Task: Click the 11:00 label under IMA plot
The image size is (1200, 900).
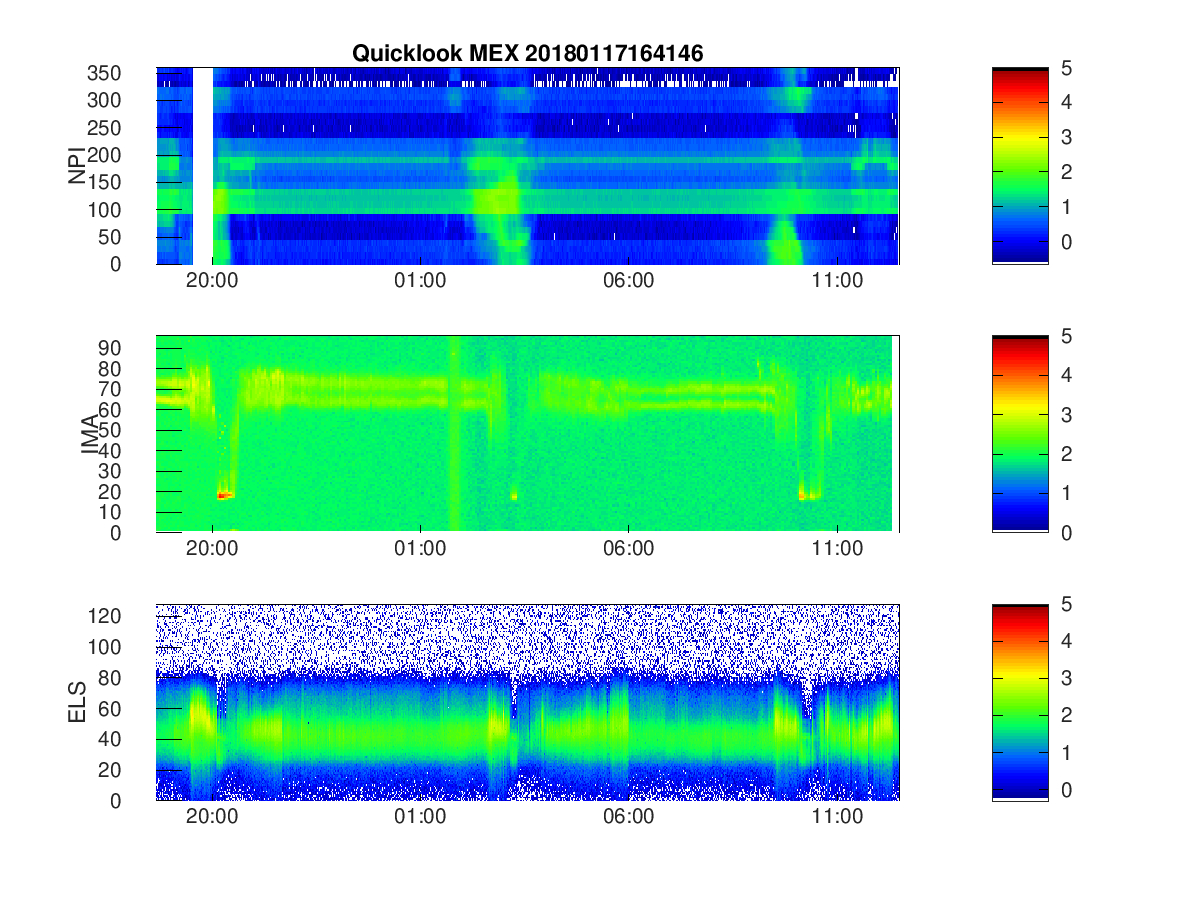Action: tap(836, 550)
